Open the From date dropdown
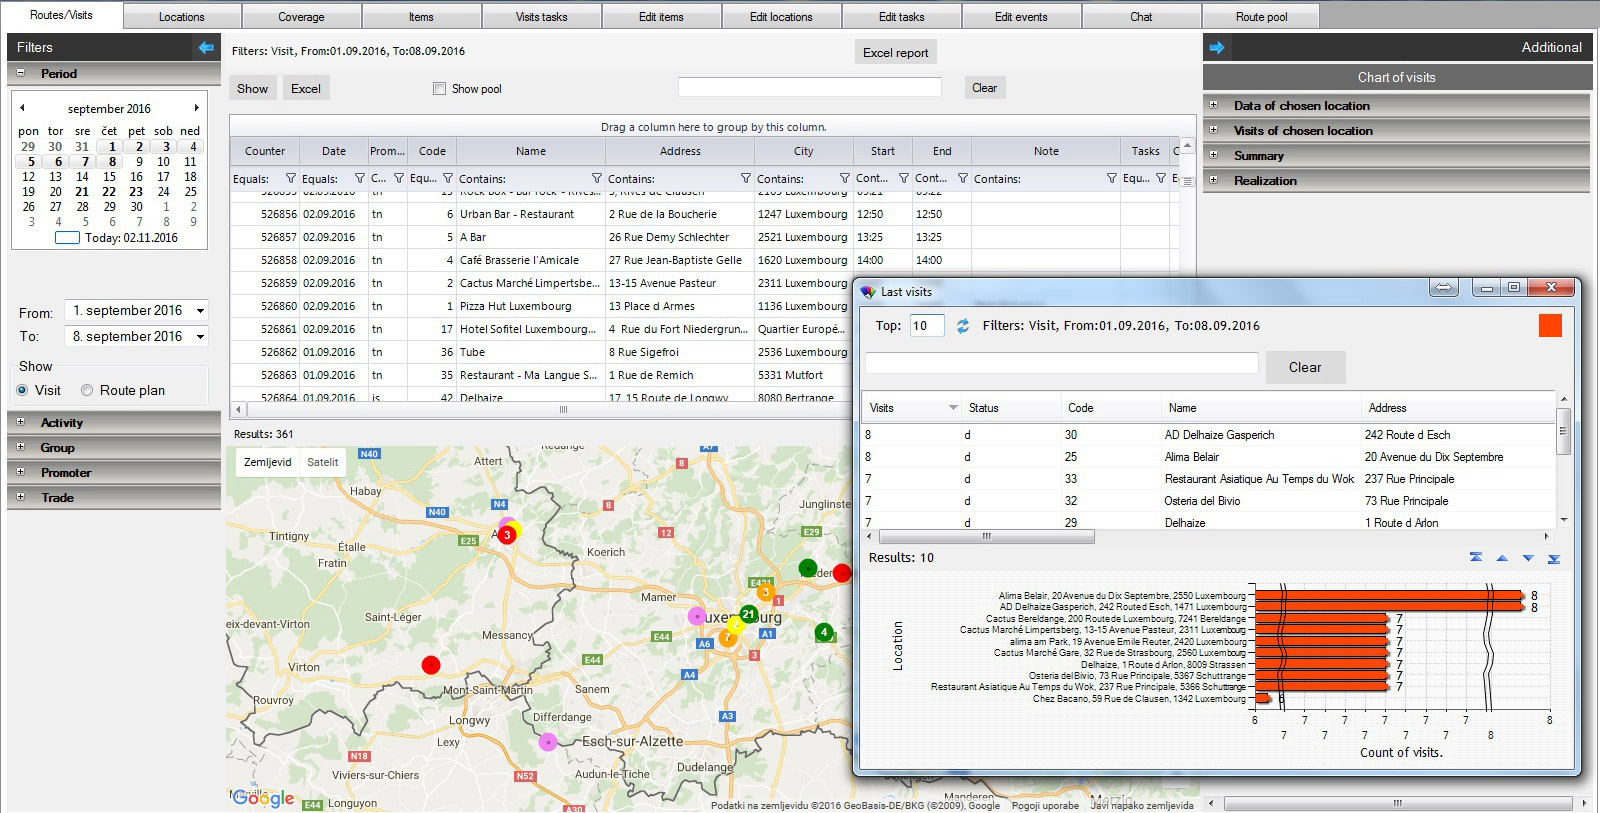 (200, 311)
